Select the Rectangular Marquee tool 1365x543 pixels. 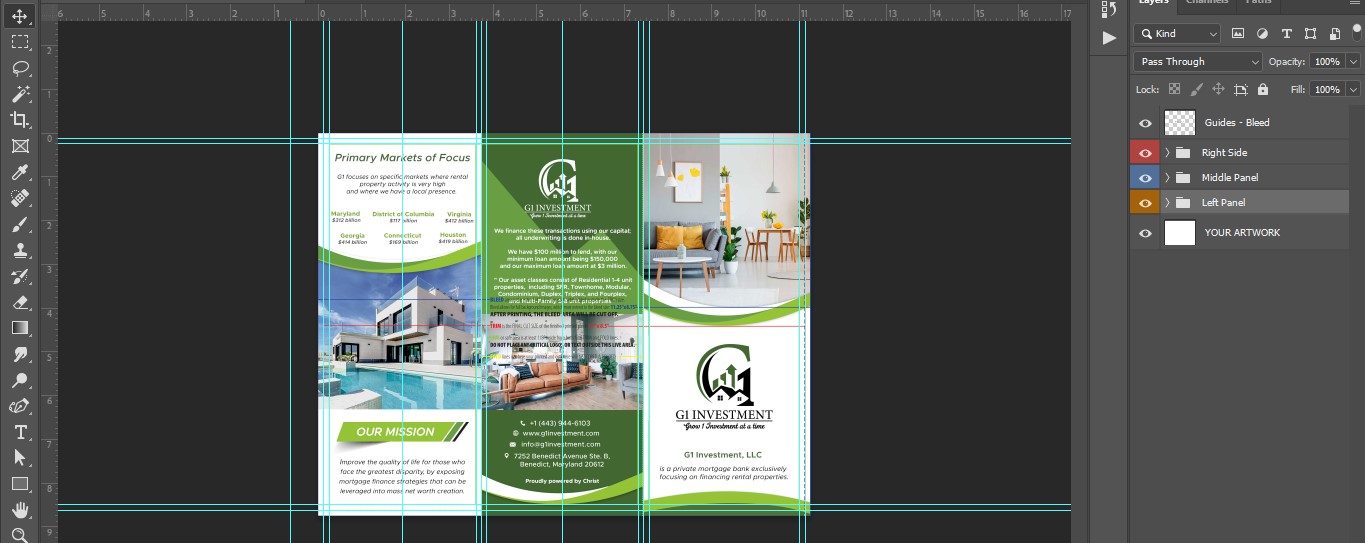[x=19, y=42]
